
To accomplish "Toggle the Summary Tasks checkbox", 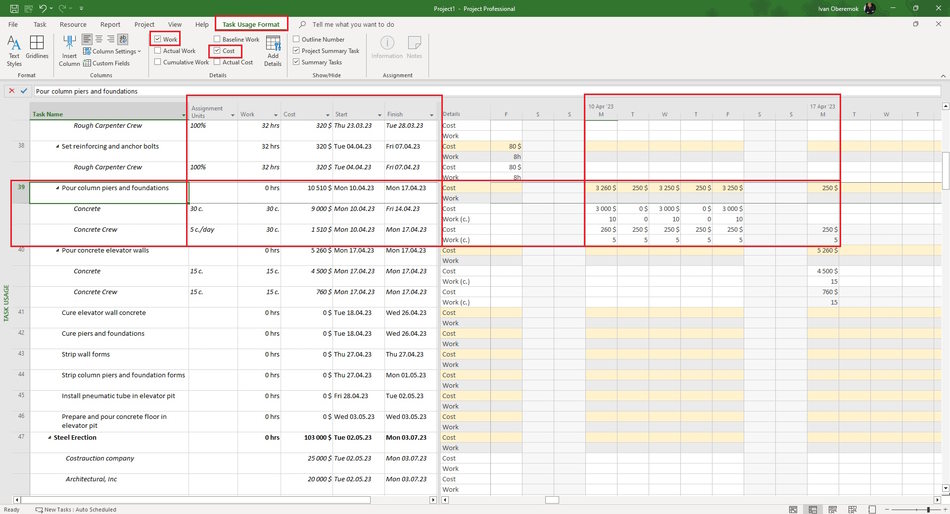I will point(296,62).
